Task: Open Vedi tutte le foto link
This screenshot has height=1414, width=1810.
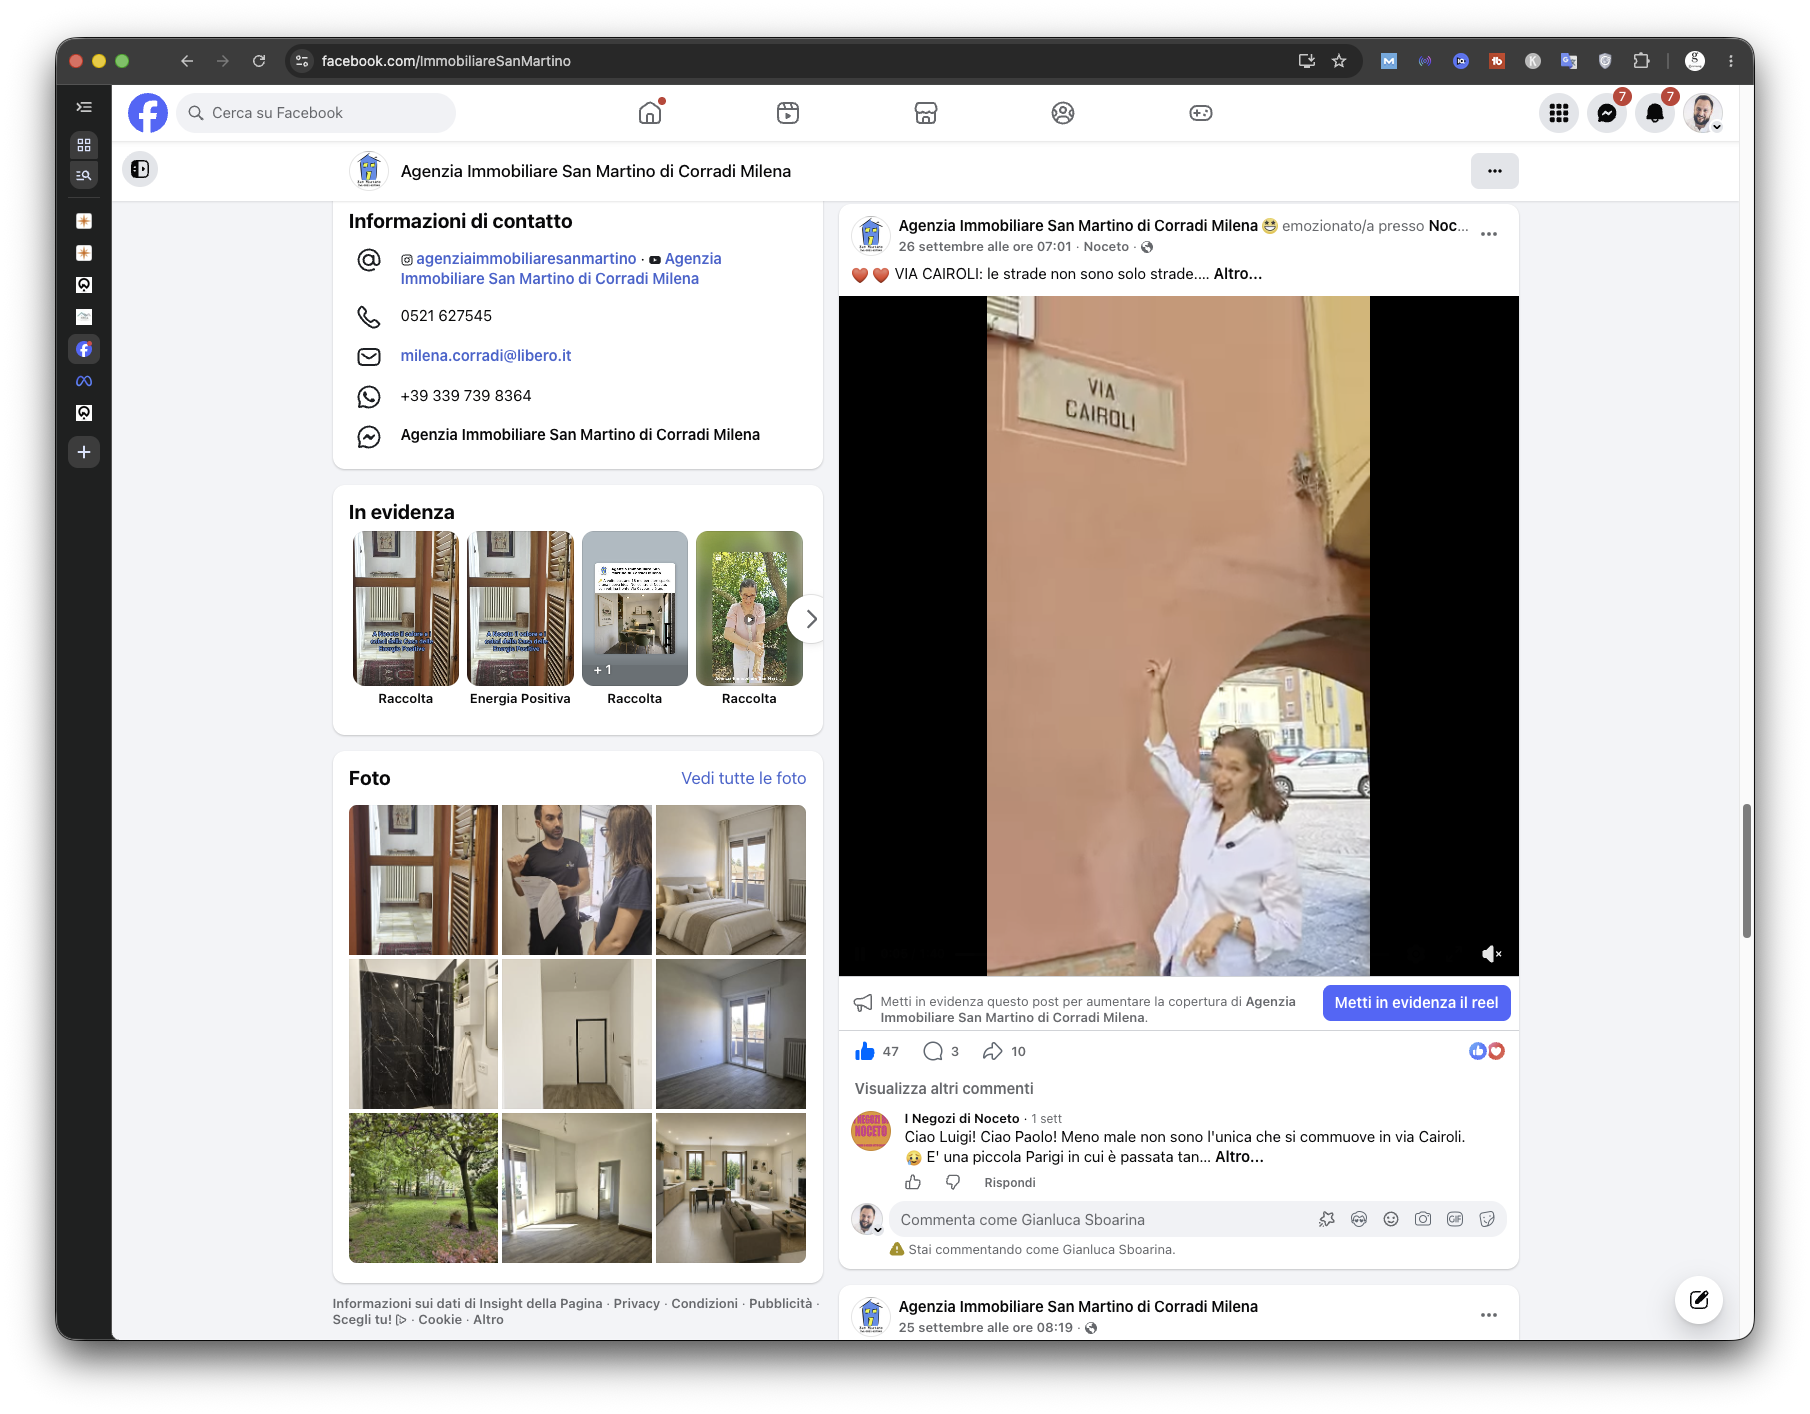Action: pyautogui.click(x=744, y=778)
